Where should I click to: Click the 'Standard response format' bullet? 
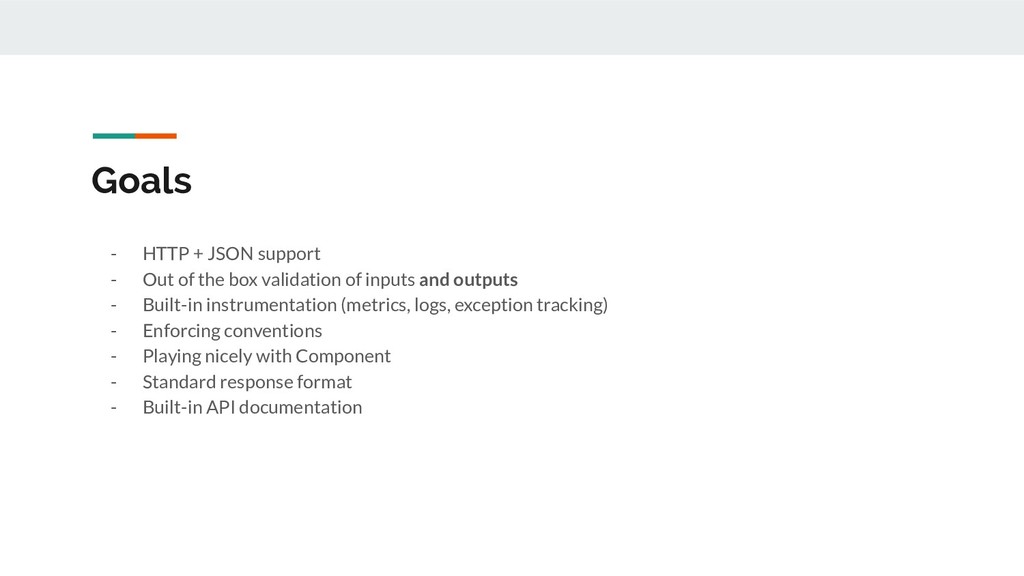tap(247, 381)
